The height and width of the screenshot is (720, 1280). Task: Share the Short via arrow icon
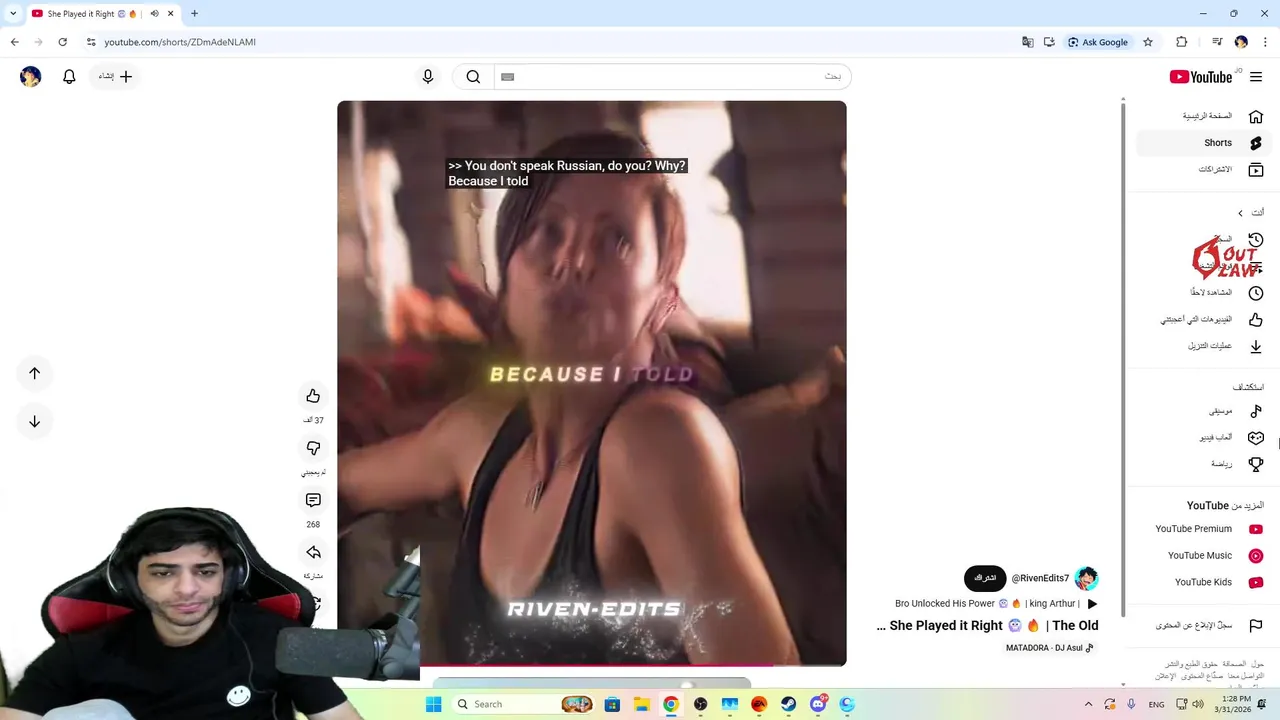[x=313, y=552]
